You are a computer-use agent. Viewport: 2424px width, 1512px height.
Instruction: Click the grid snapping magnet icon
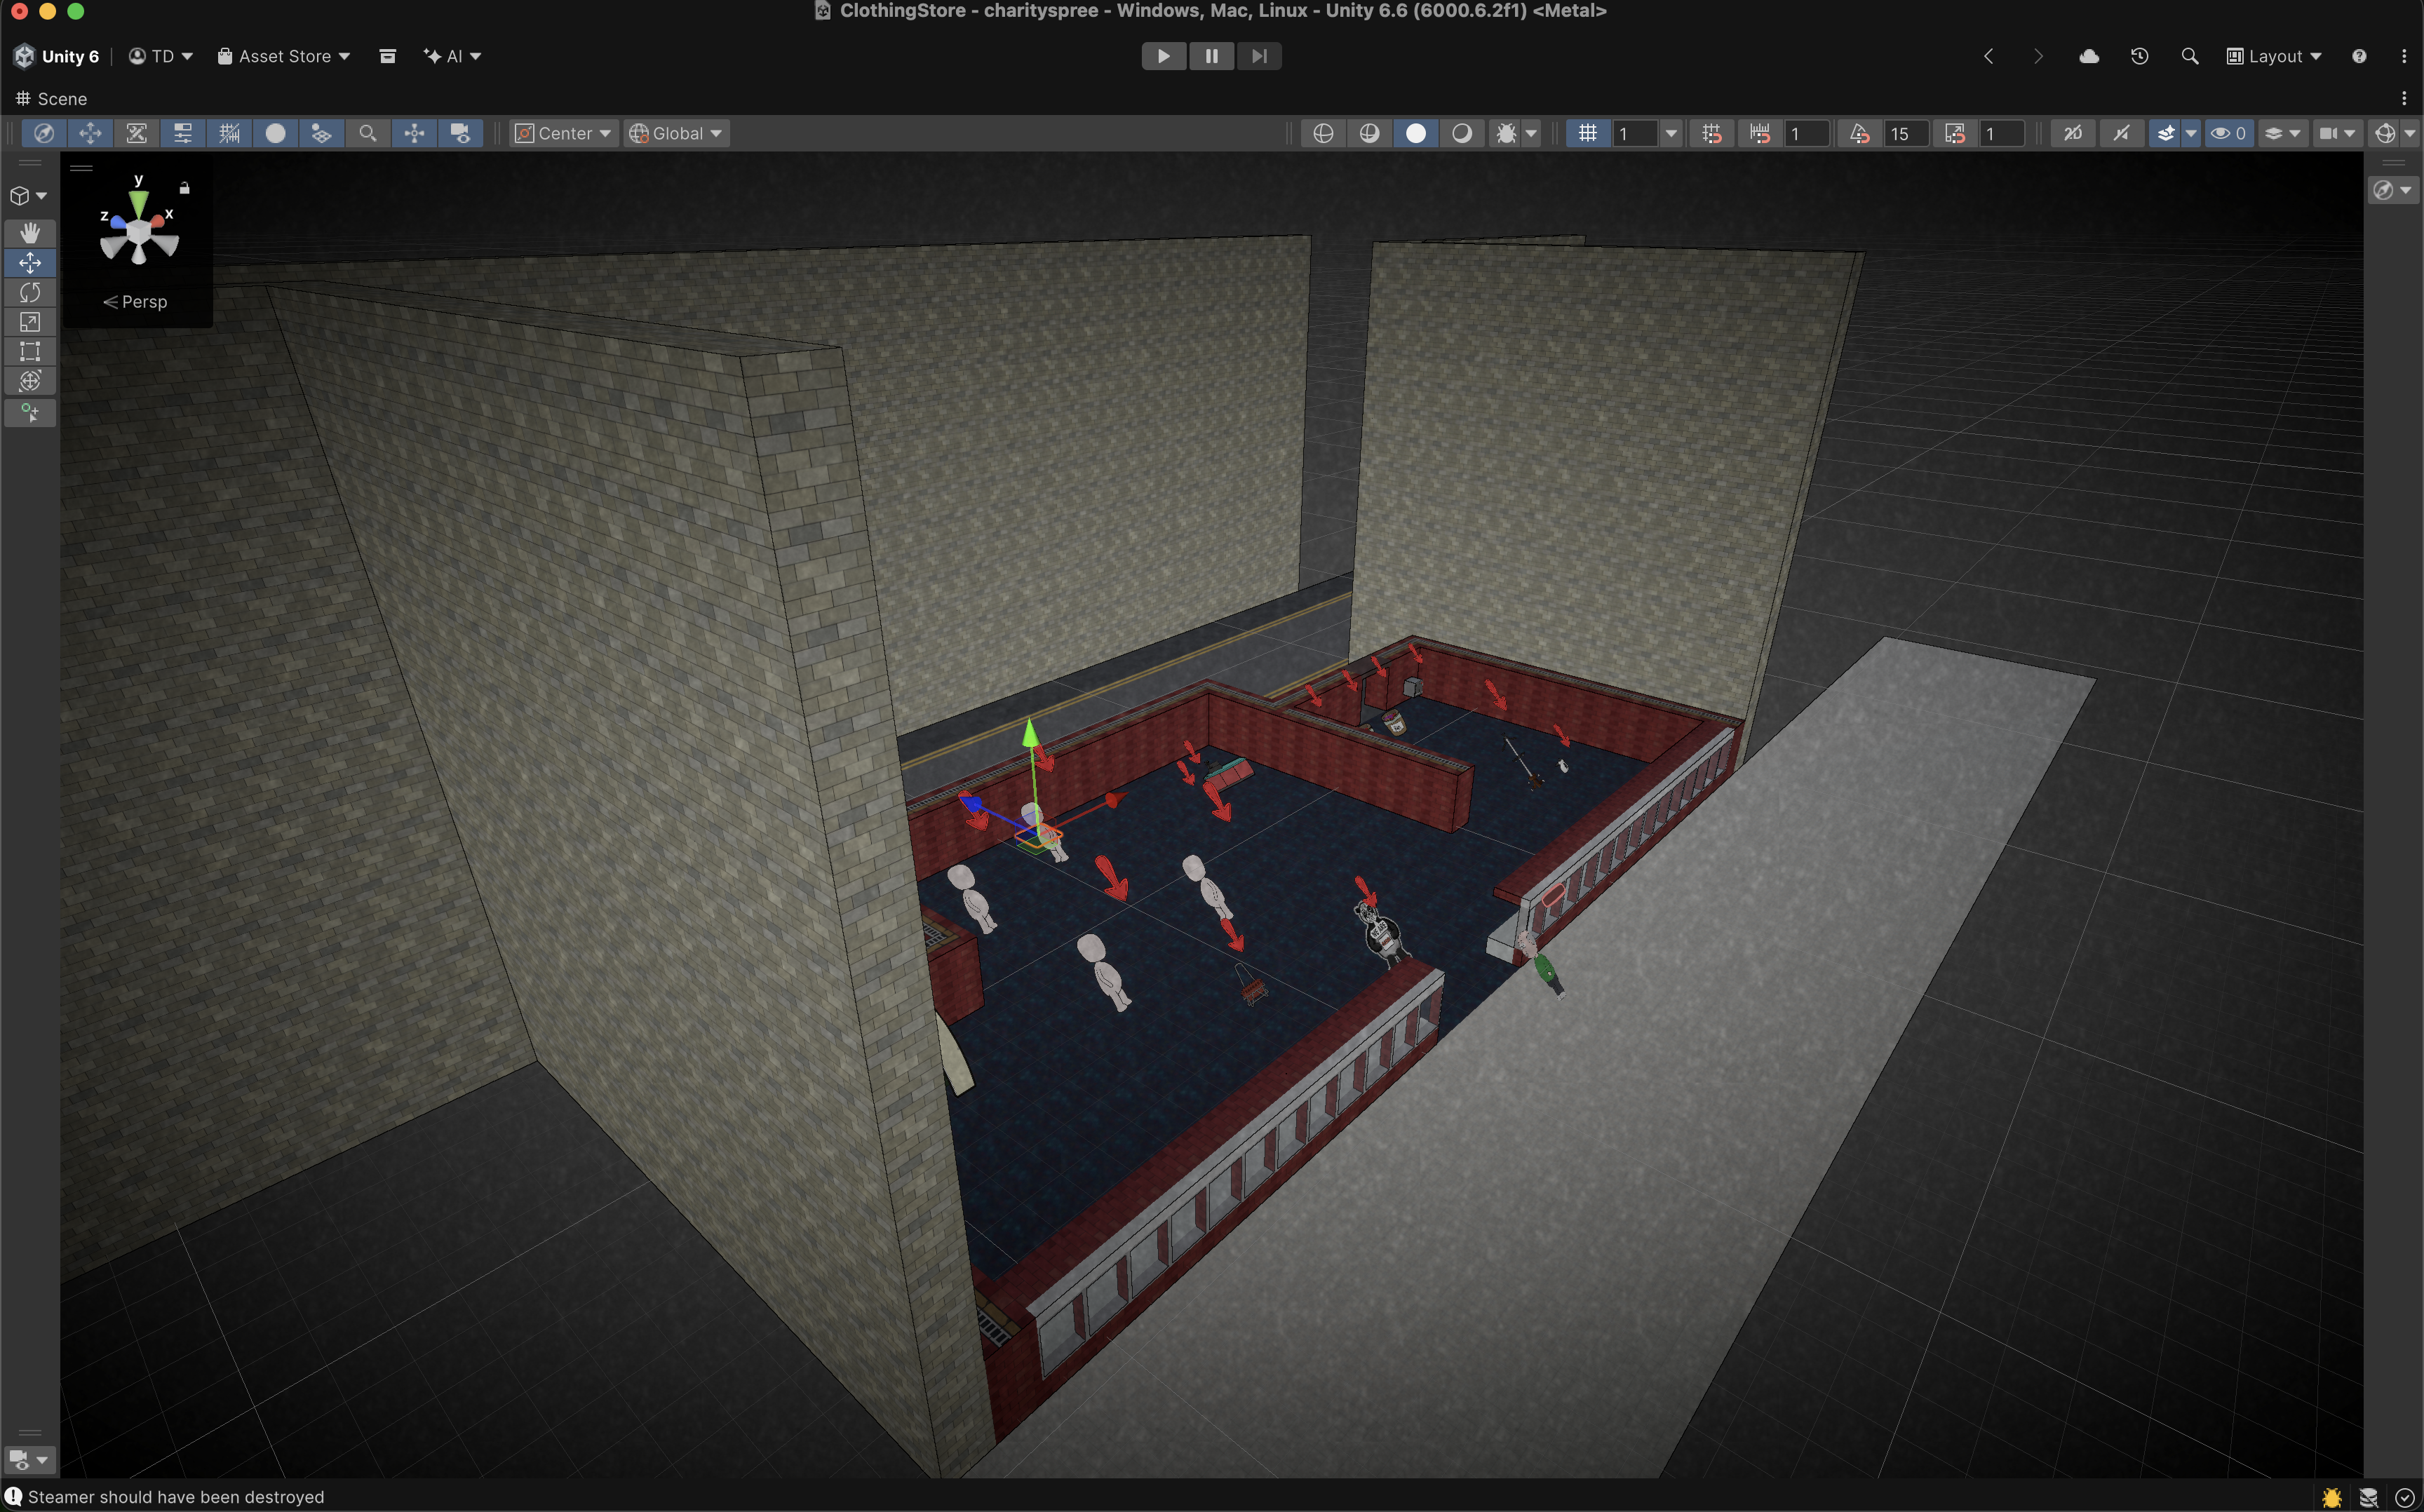coord(1711,133)
